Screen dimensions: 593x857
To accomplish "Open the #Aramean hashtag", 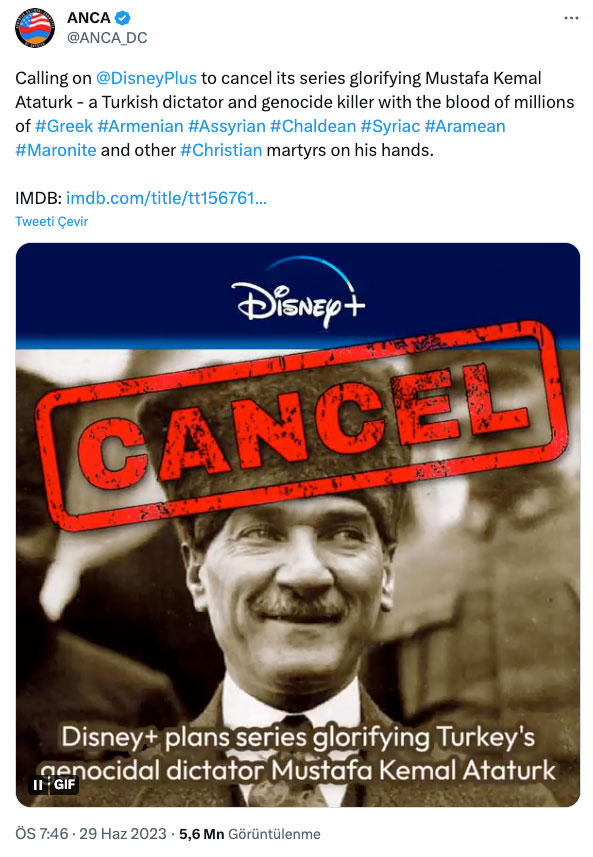I will (x=465, y=126).
